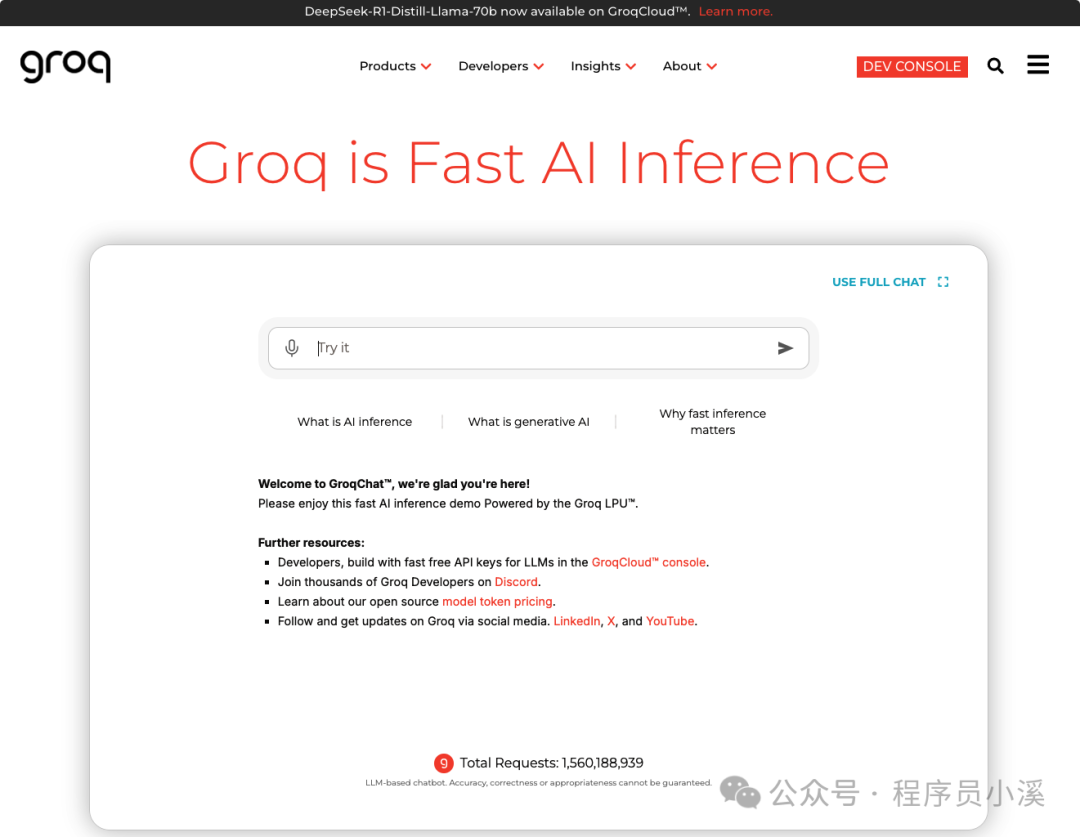Viewport: 1080px width, 837px height.
Task: Click the red badge showing 9 requests
Action: tap(443, 762)
